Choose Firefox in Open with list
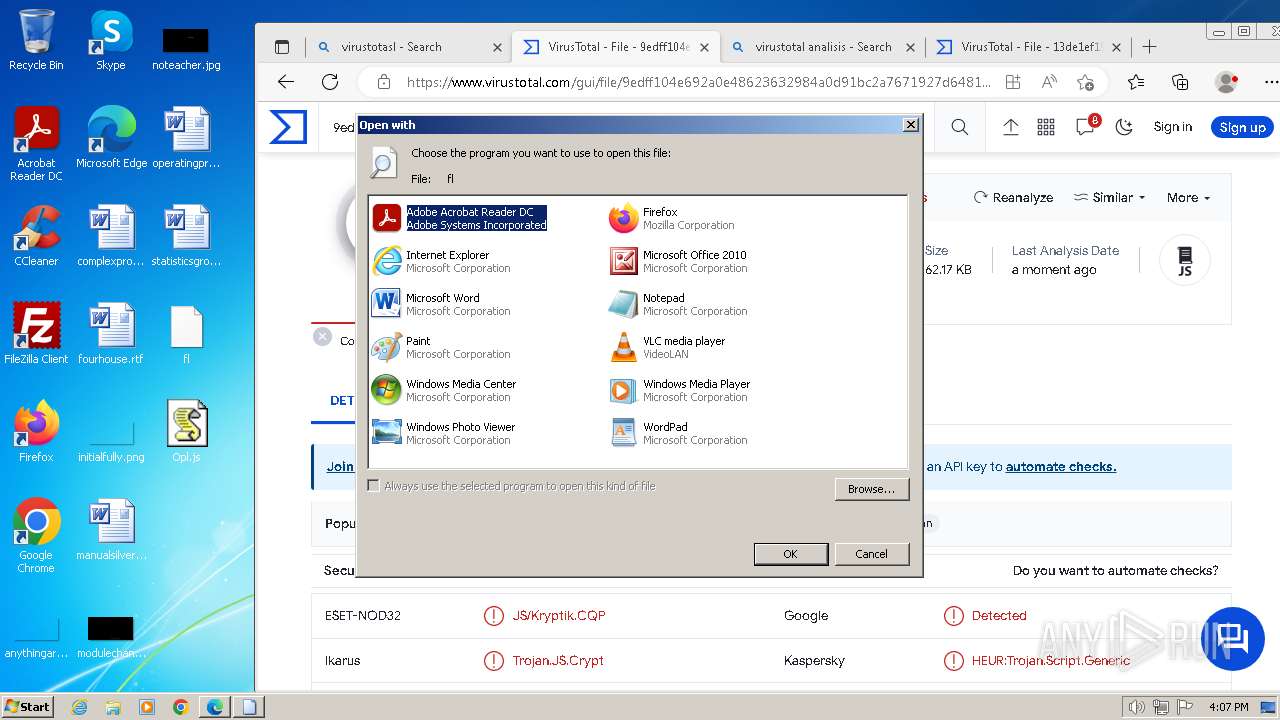The image size is (1280, 720). 672,218
